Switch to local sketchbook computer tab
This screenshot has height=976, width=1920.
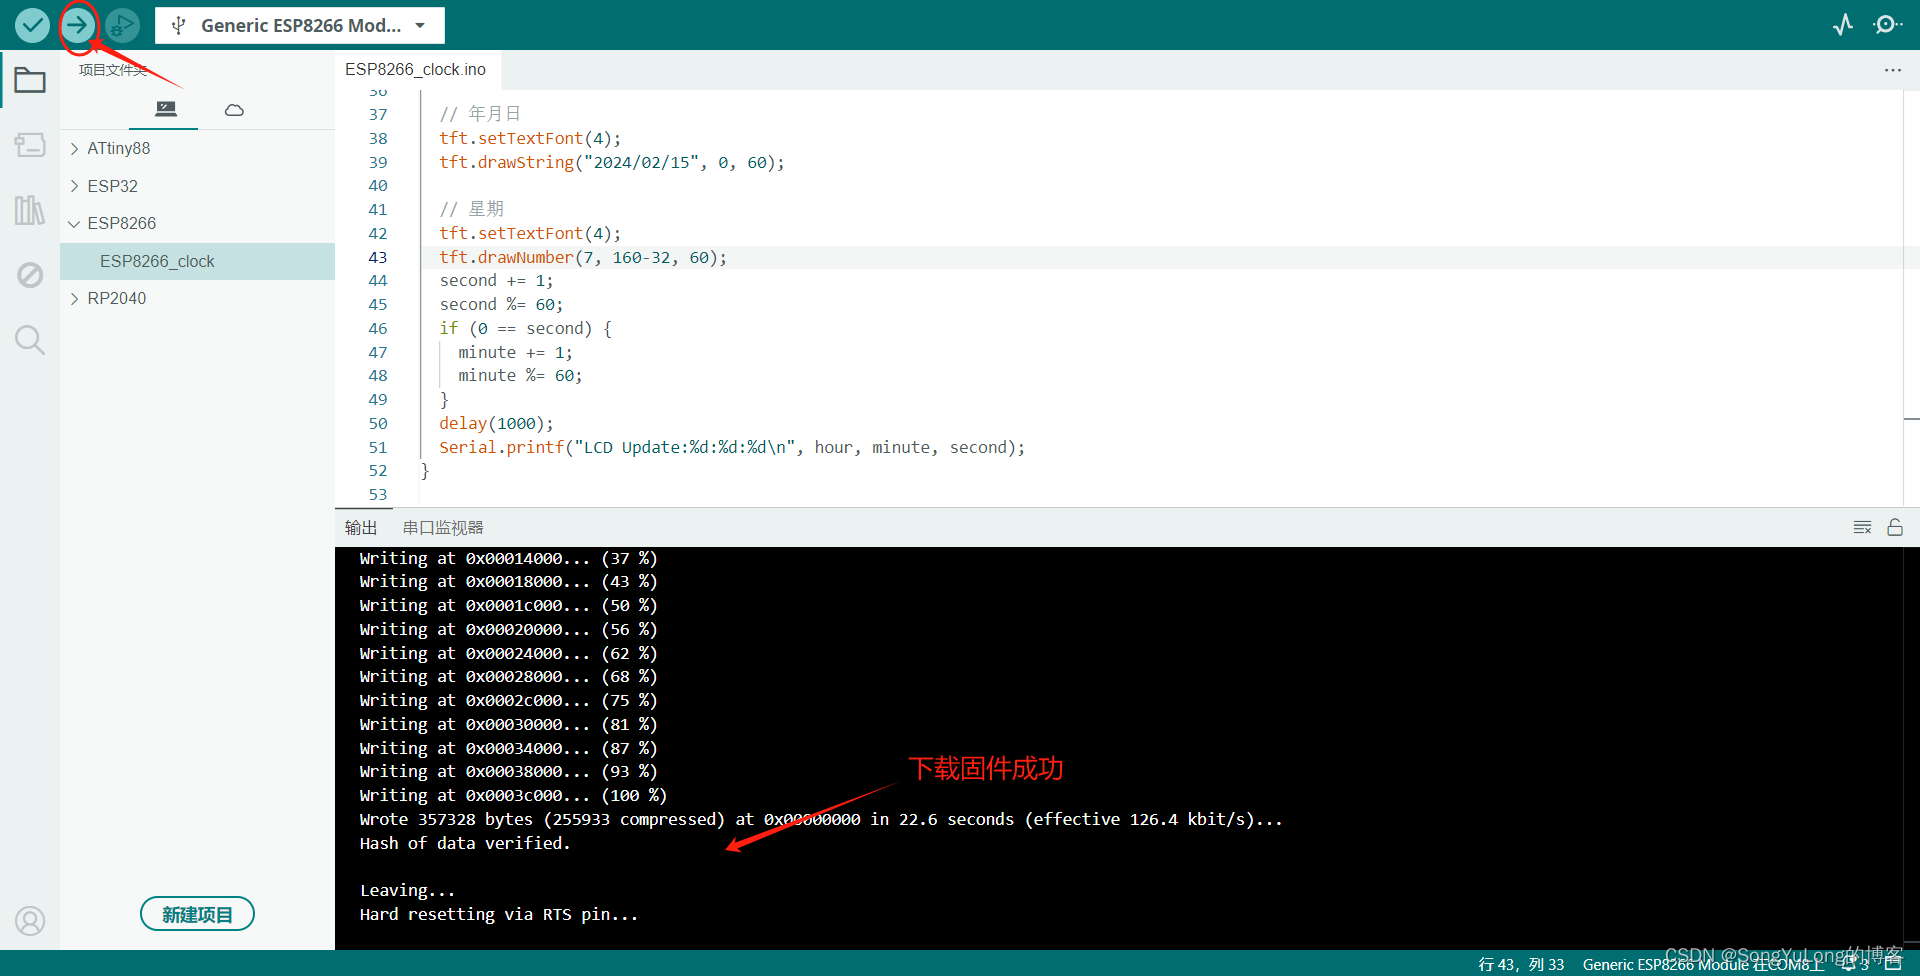[x=166, y=109]
